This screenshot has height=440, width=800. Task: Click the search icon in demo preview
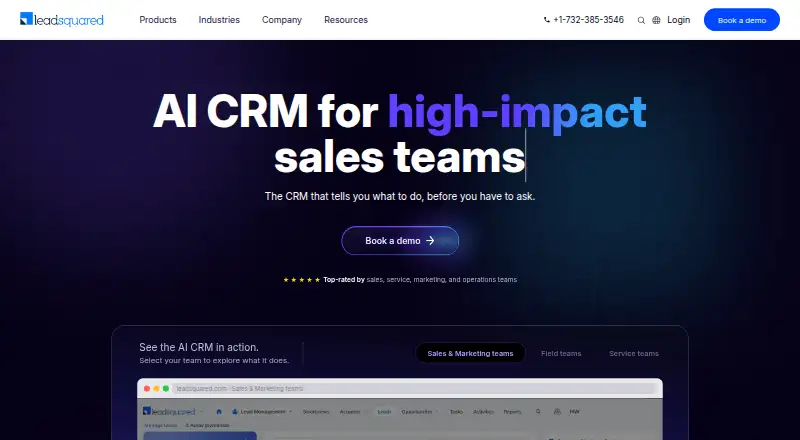(x=538, y=411)
